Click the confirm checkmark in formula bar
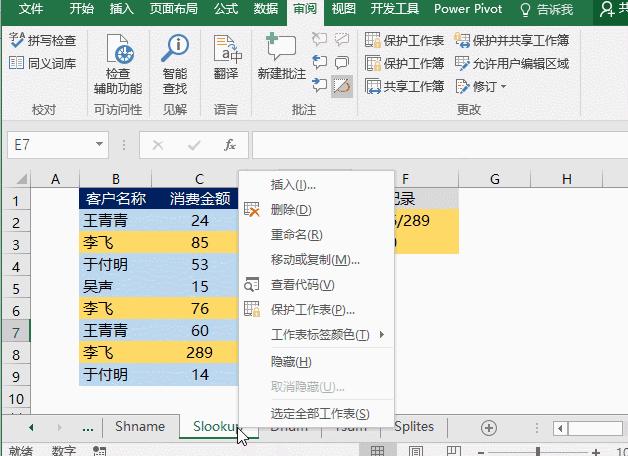 pyautogui.click(x=194, y=145)
